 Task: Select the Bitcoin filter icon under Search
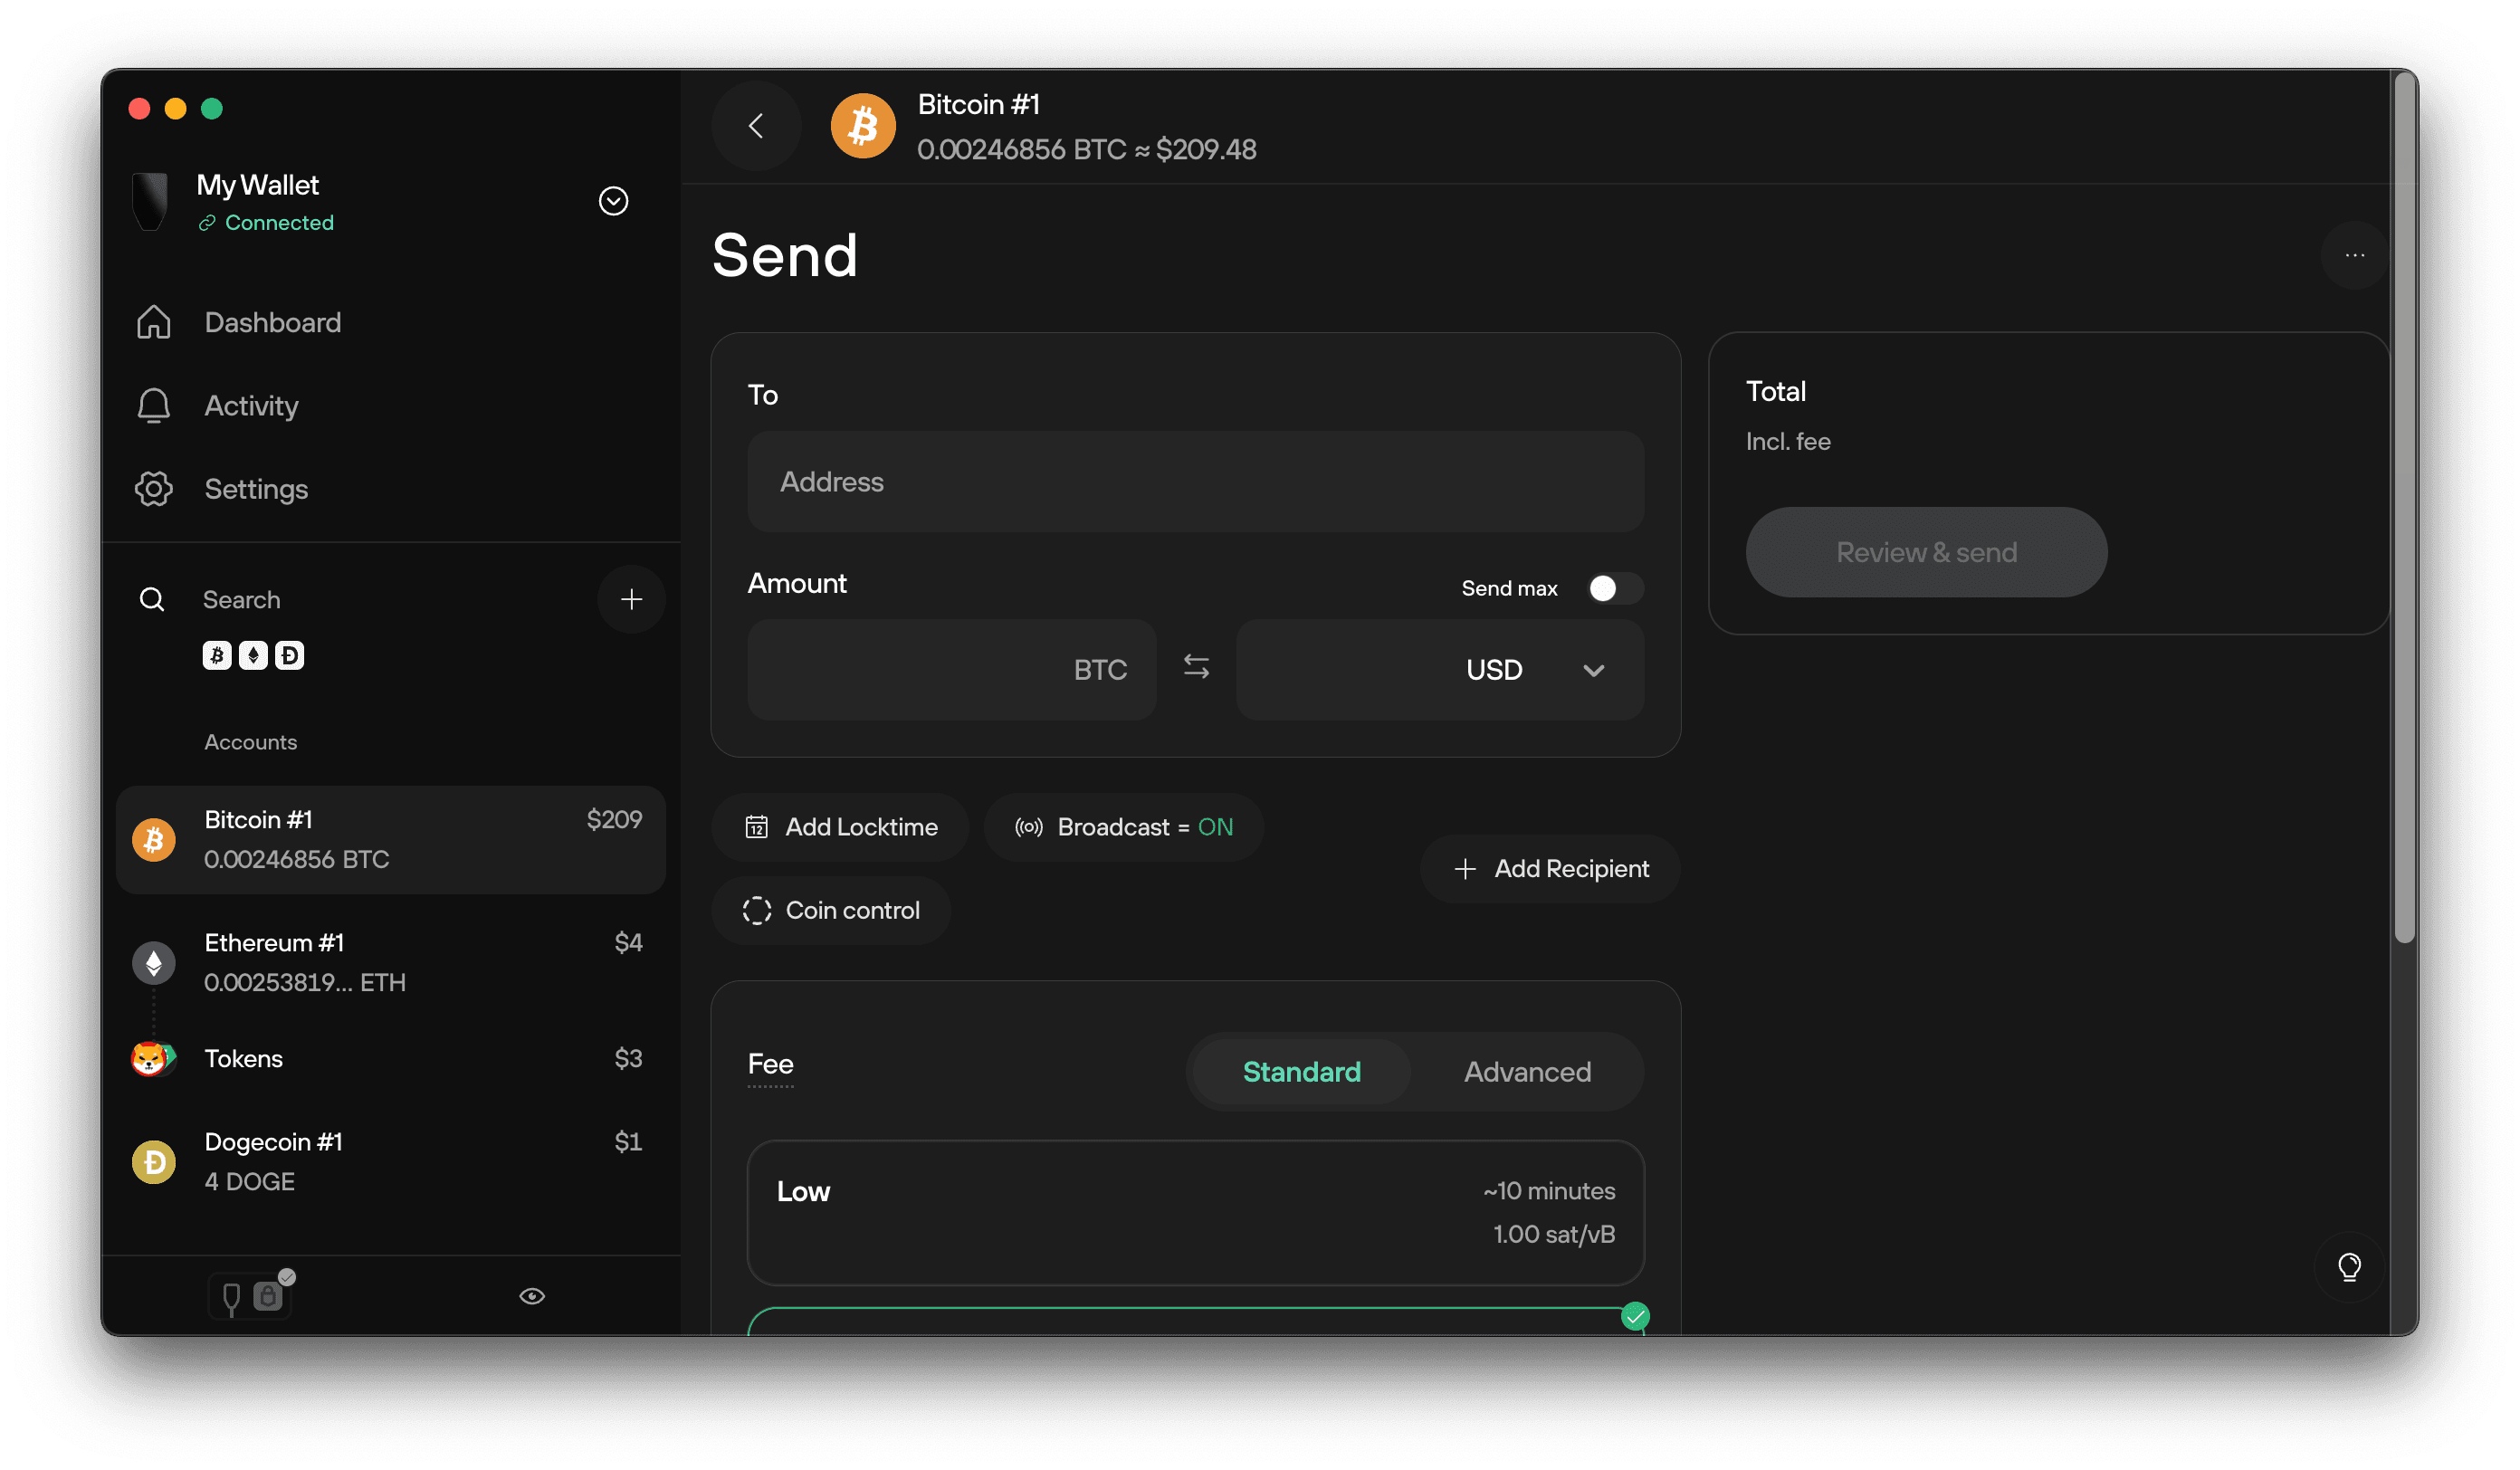pos(217,655)
